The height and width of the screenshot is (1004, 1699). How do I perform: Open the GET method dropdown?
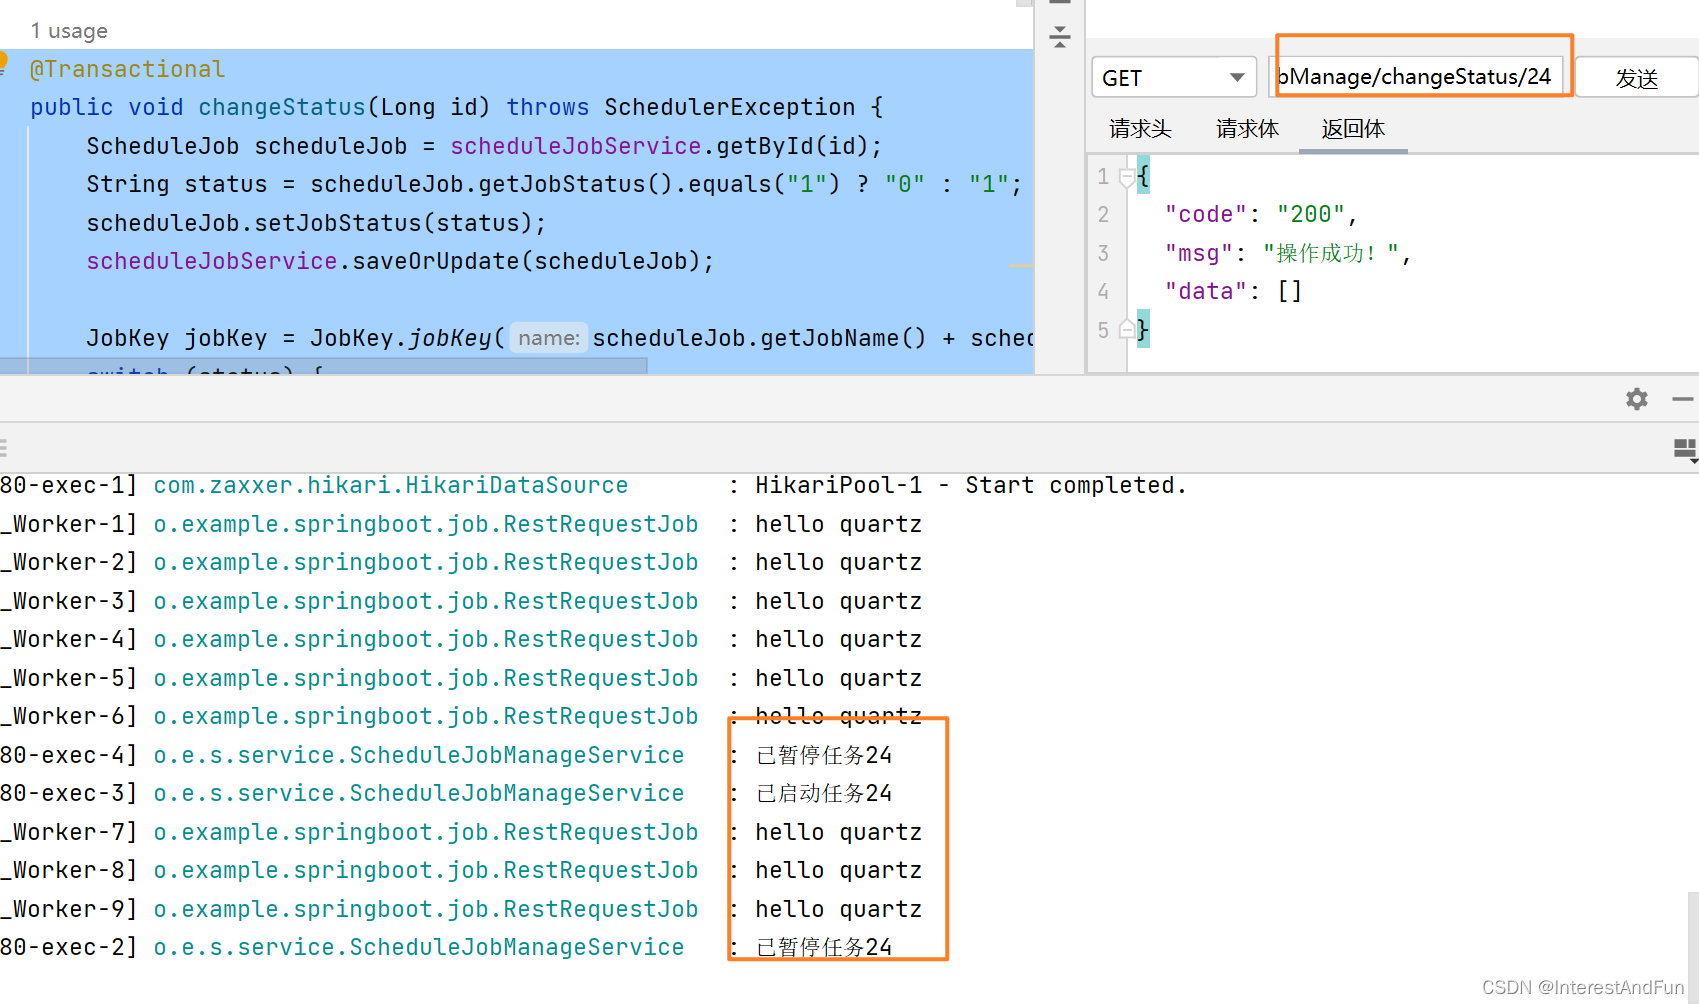(1174, 78)
